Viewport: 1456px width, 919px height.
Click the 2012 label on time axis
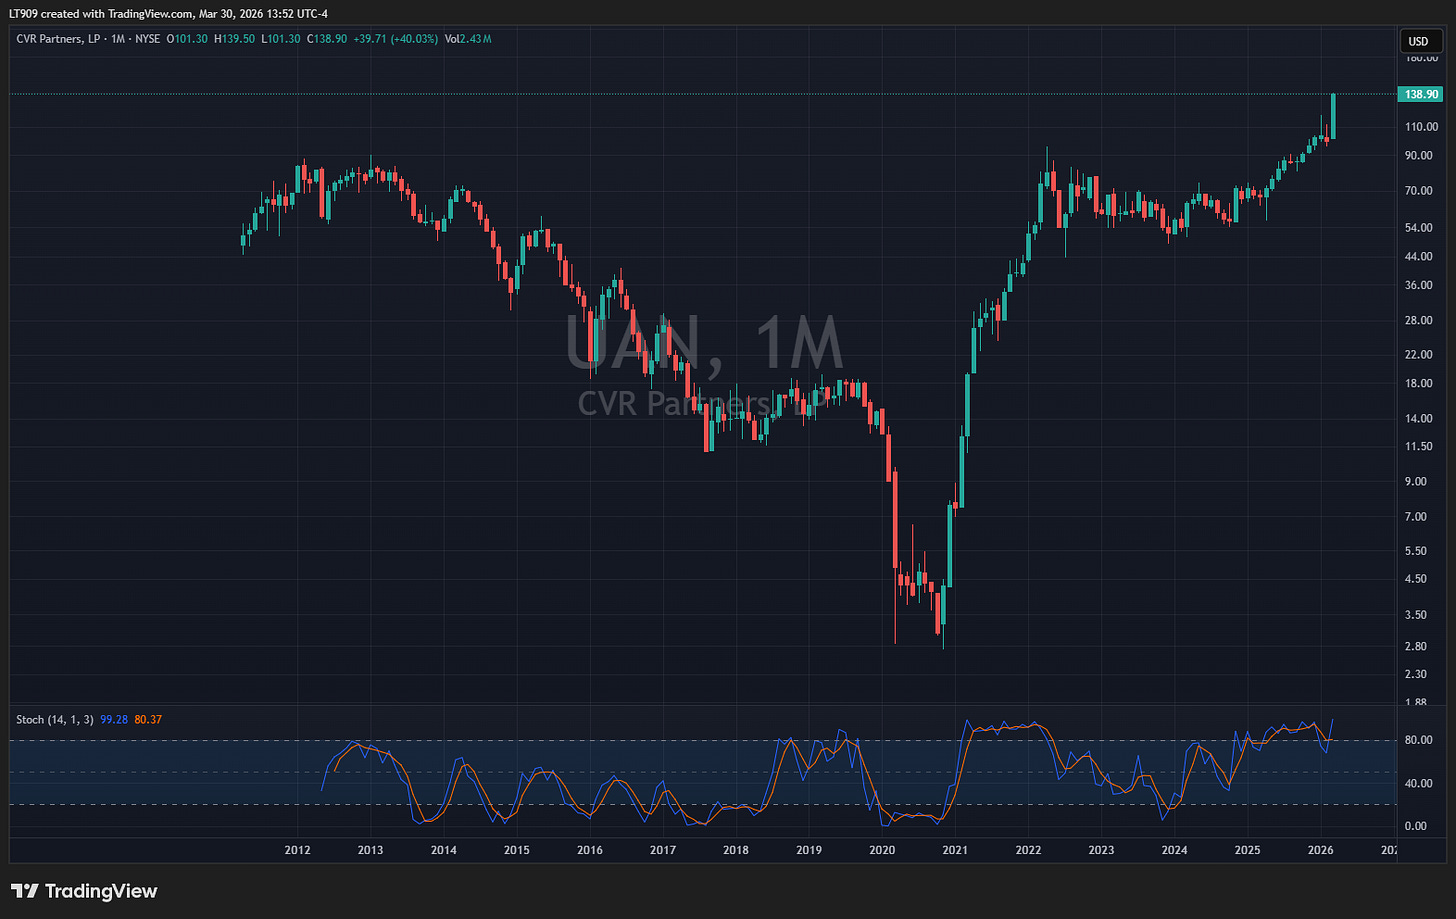point(297,850)
